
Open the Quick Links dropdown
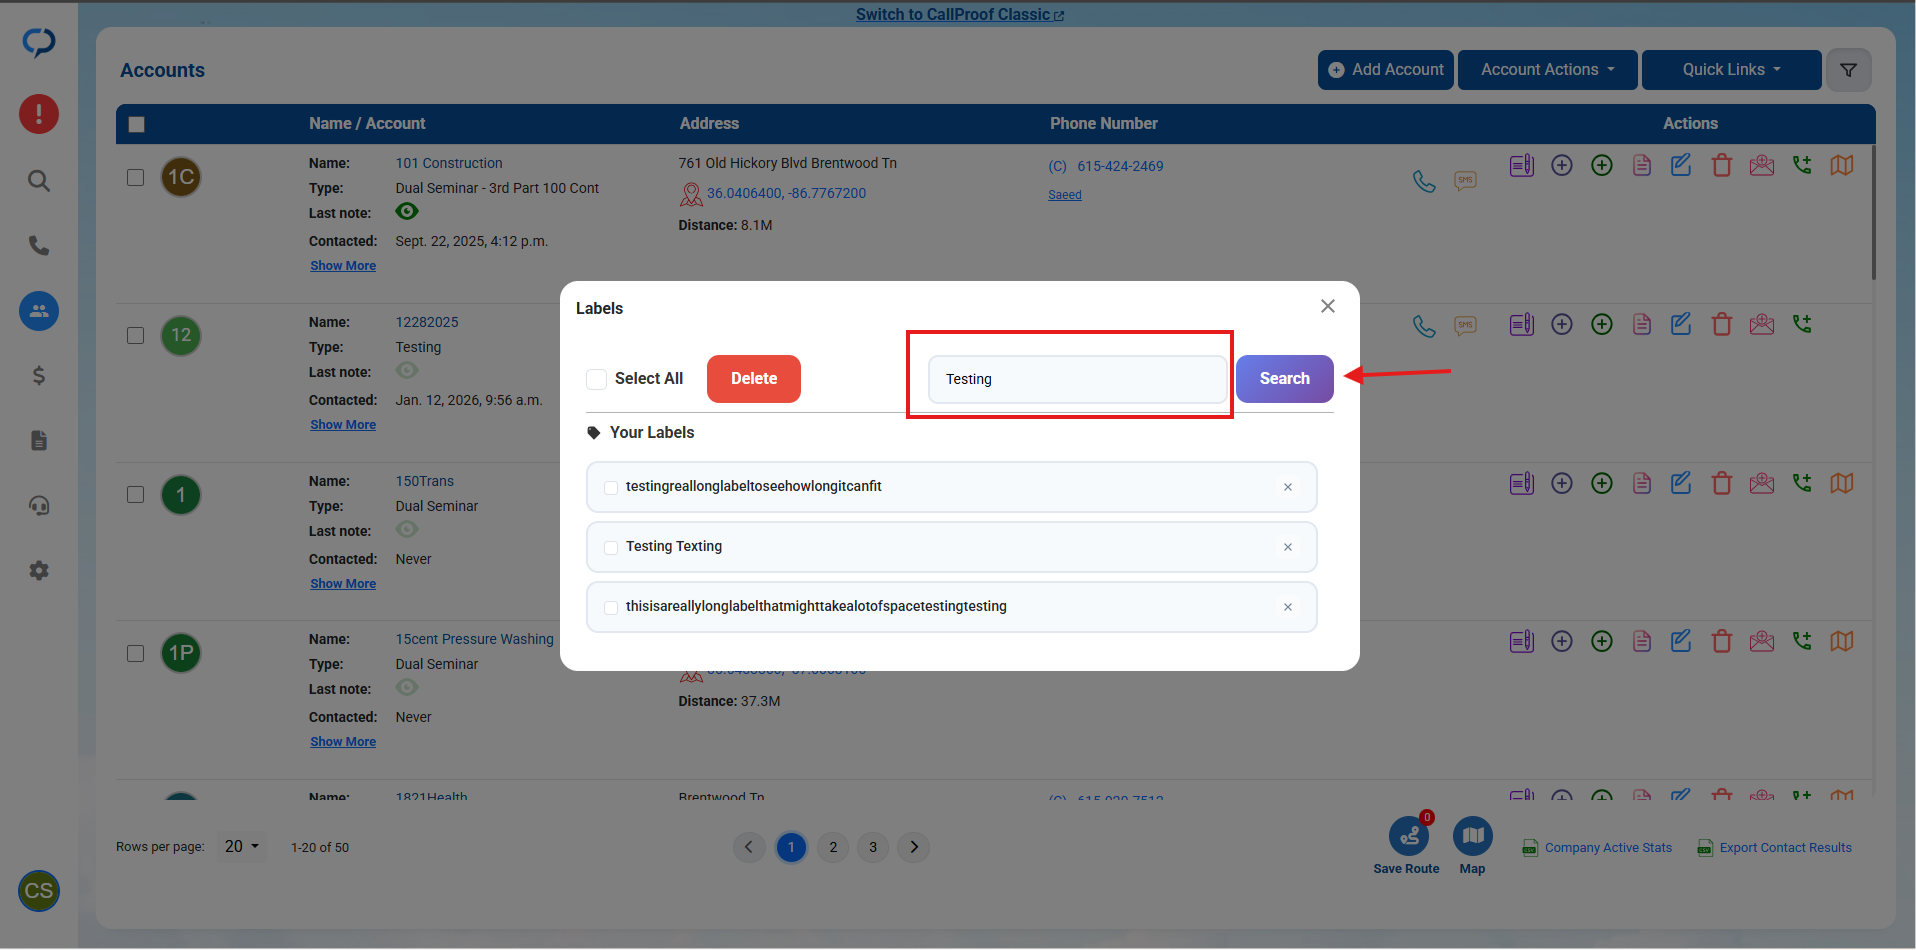coord(1731,70)
